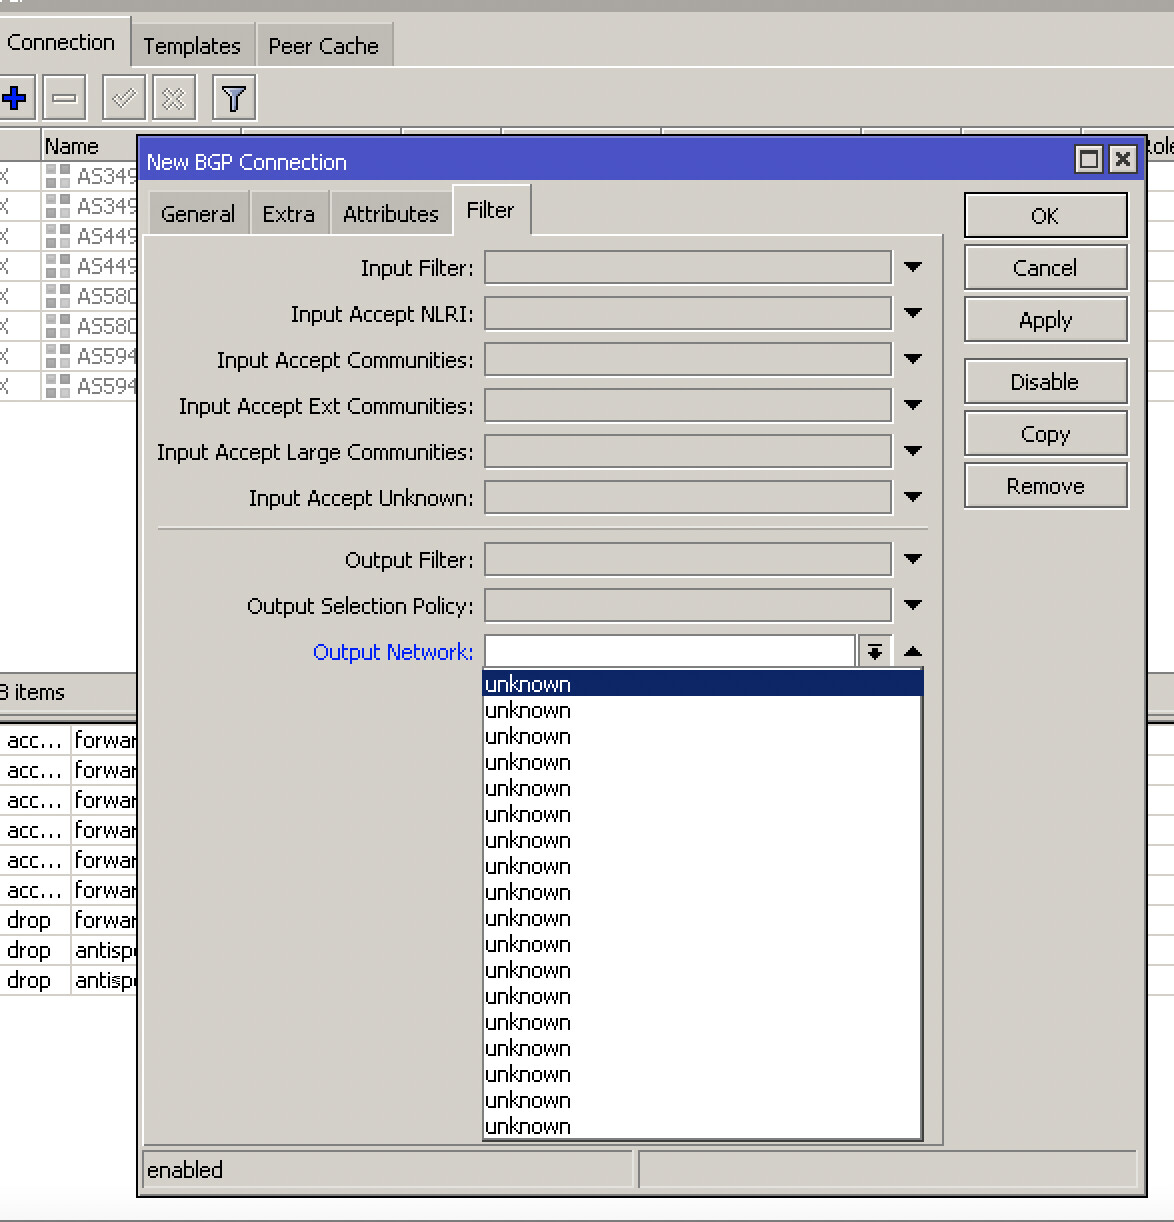The width and height of the screenshot is (1174, 1222).
Task: Expand Input Accept Ext Communities field
Action: [x=912, y=405]
